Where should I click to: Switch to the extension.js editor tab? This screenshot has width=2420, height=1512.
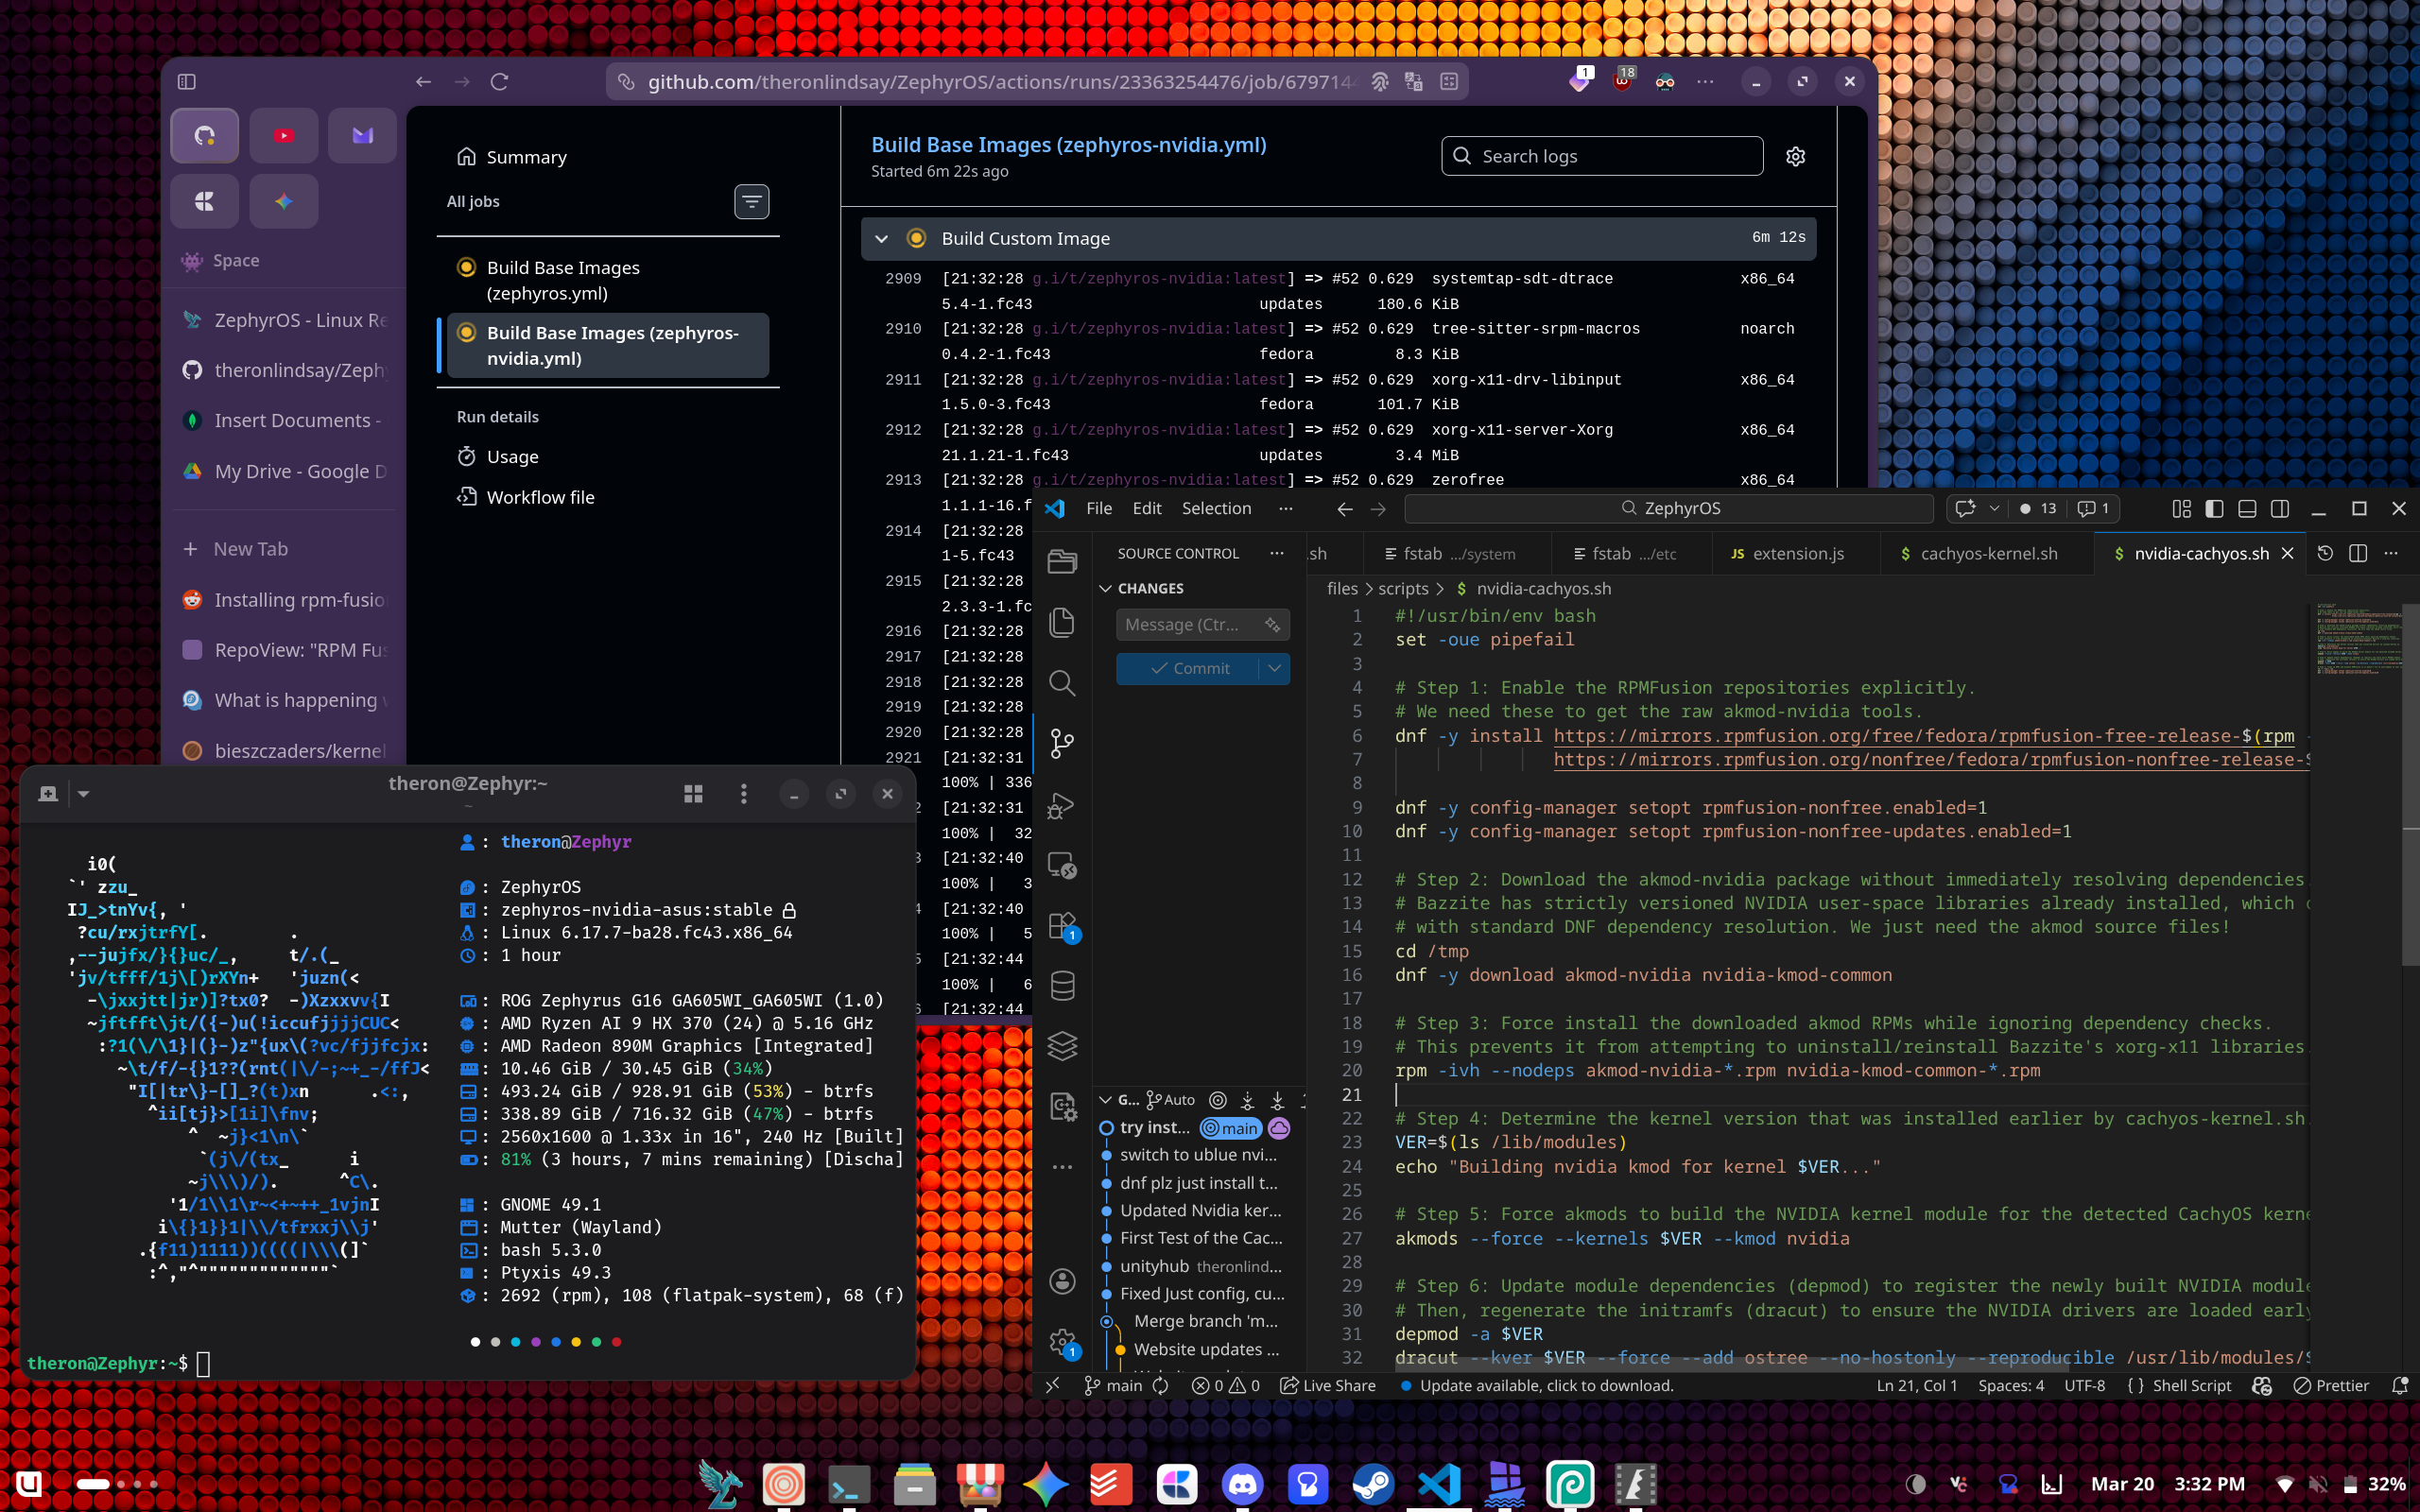coord(1796,553)
